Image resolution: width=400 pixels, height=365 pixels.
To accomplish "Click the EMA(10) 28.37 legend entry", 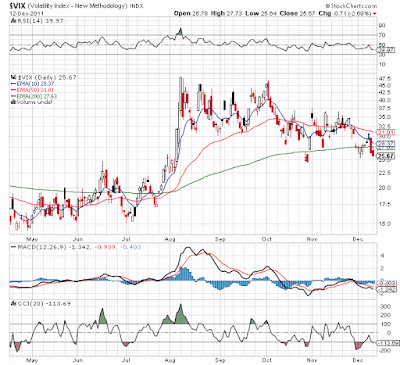I will click(x=35, y=84).
